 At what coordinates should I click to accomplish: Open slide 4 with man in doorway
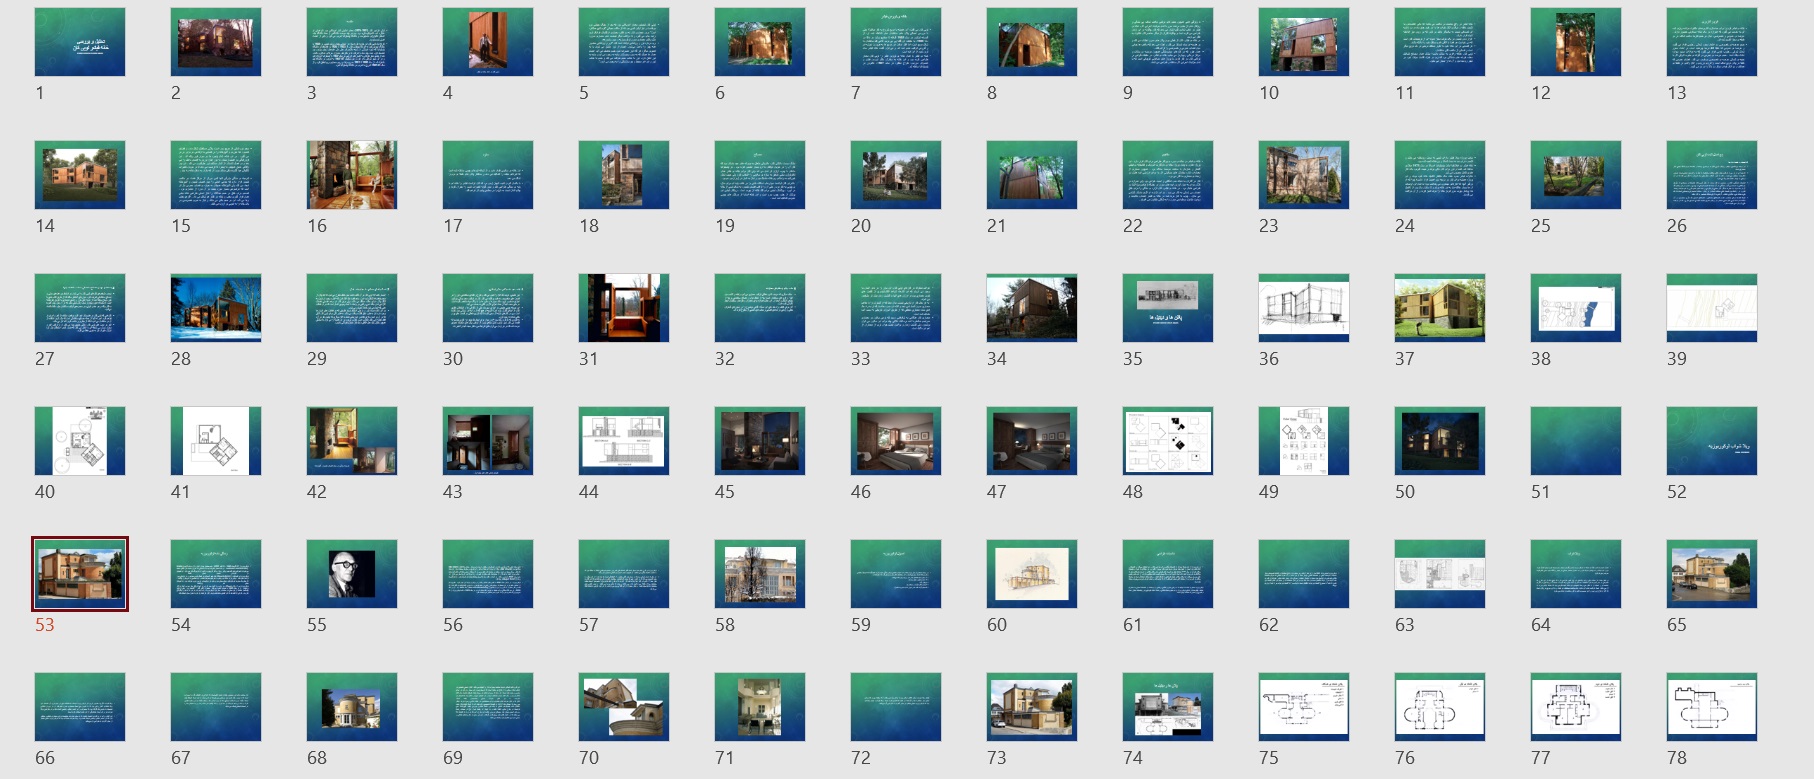click(488, 42)
